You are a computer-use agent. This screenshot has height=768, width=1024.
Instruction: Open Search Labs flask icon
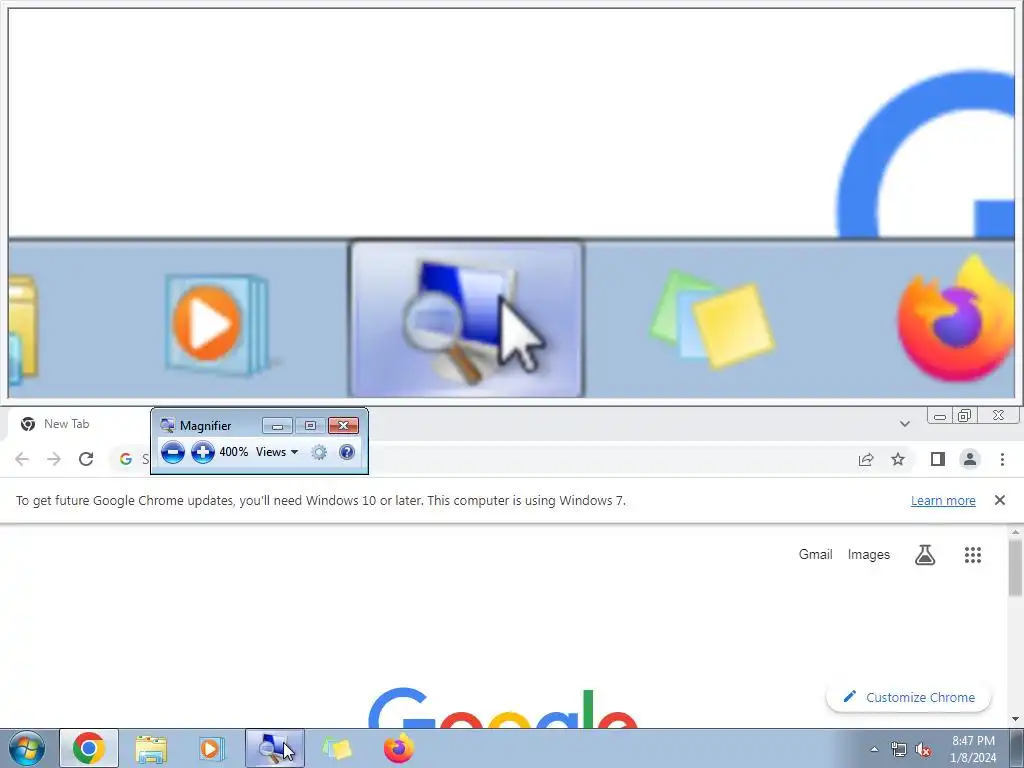point(925,555)
